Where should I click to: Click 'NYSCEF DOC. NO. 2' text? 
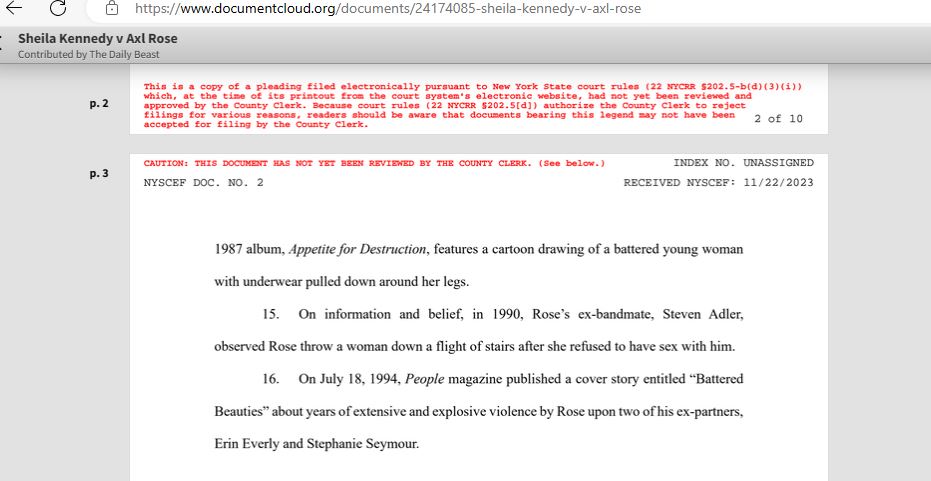[x=204, y=183]
